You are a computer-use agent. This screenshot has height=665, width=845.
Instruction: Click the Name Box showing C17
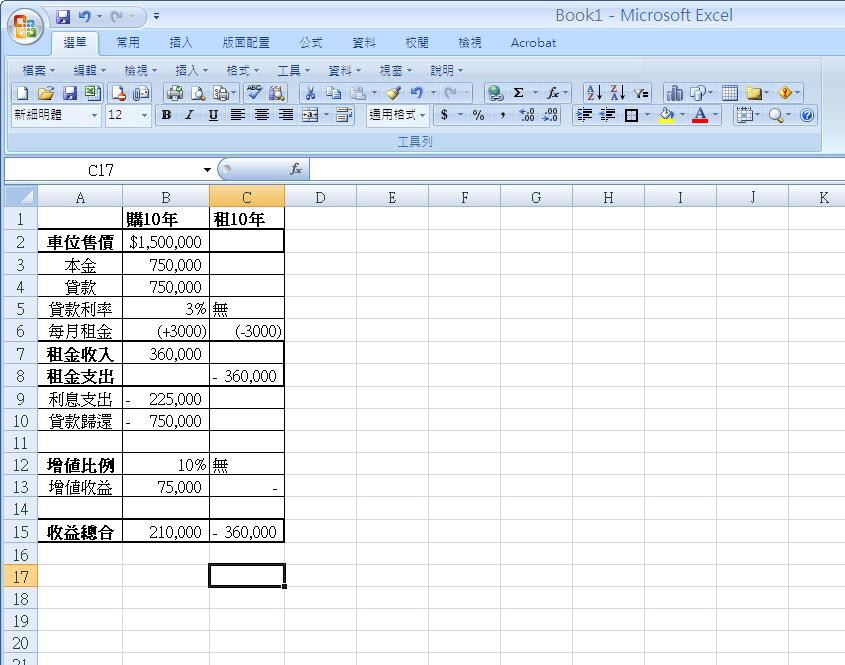coord(101,170)
